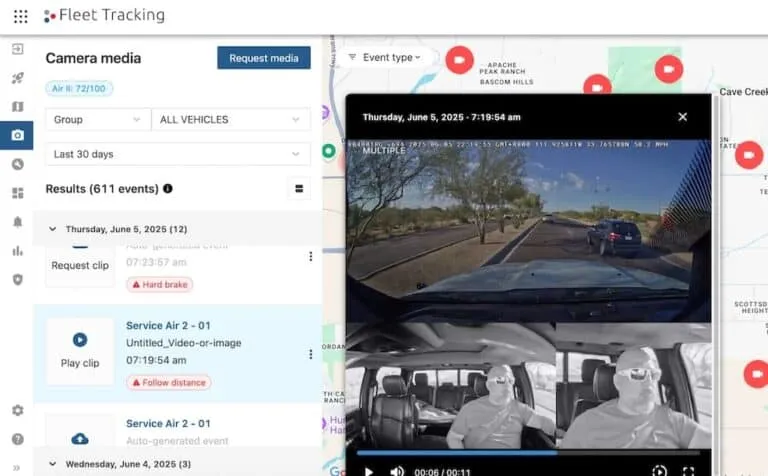The height and width of the screenshot is (476, 768).
Task: Expand sidebar with double-chevron icon
Action: tap(17, 468)
